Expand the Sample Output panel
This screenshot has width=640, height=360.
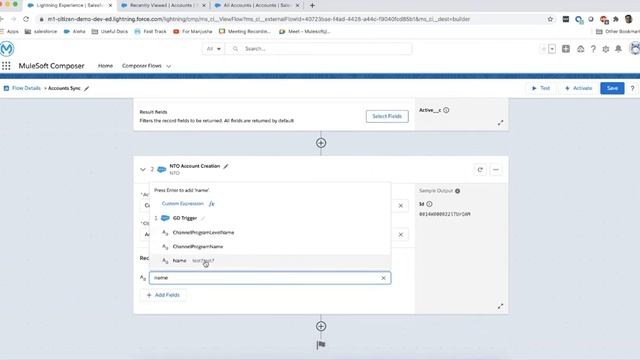(500, 306)
